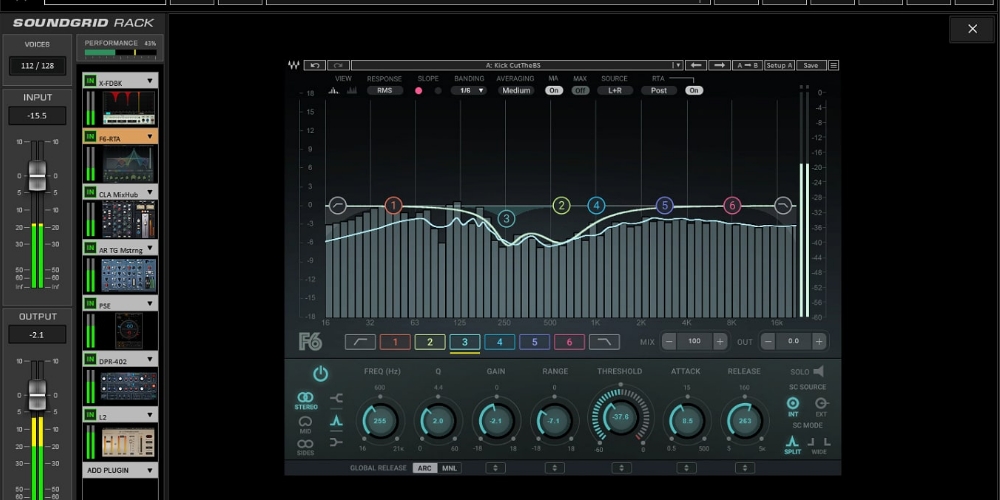Switch global release to MNL
The image size is (1000, 500).
tap(449, 468)
